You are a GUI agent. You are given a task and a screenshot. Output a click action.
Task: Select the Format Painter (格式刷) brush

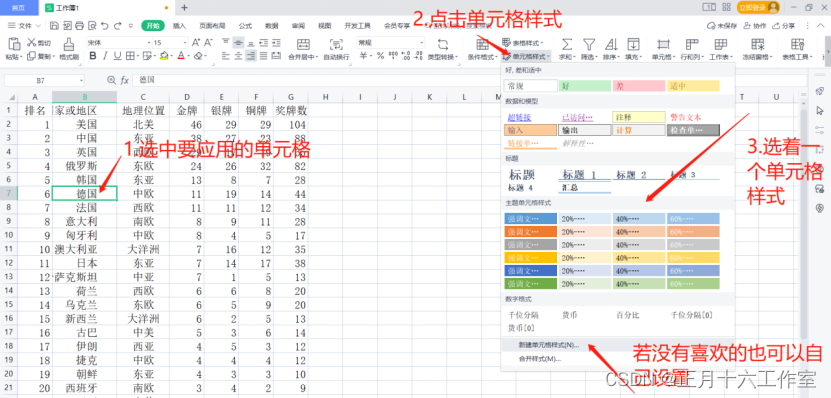[x=68, y=44]
